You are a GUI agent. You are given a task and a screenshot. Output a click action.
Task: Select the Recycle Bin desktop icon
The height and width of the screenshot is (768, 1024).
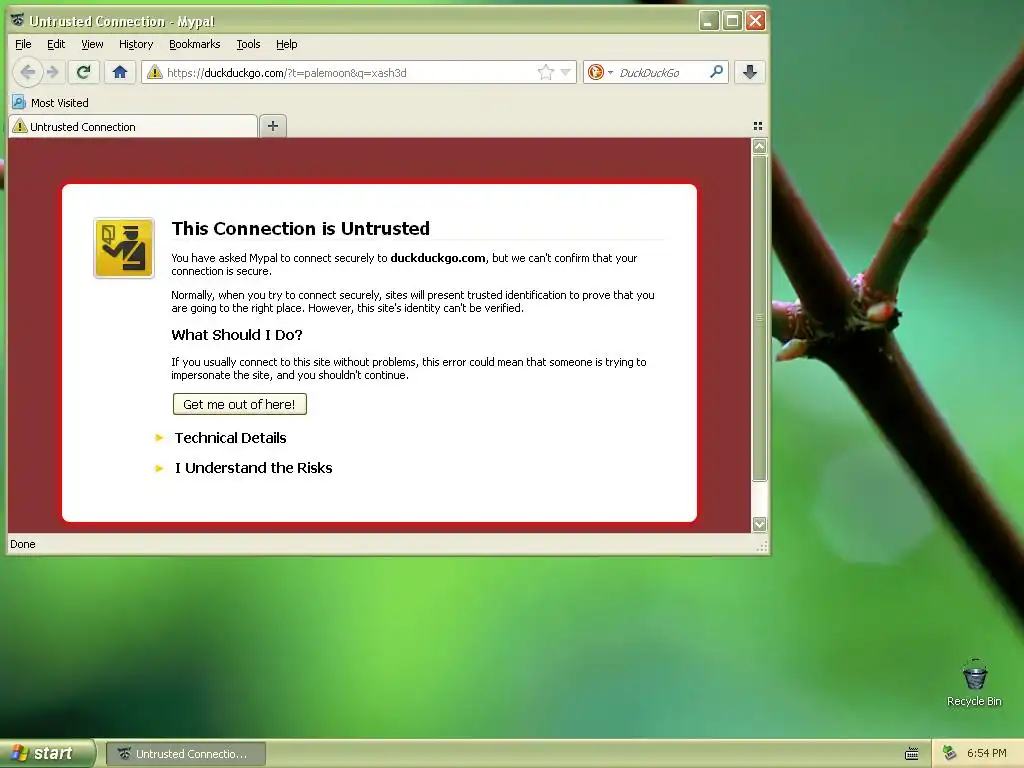(x=974, y=683)
